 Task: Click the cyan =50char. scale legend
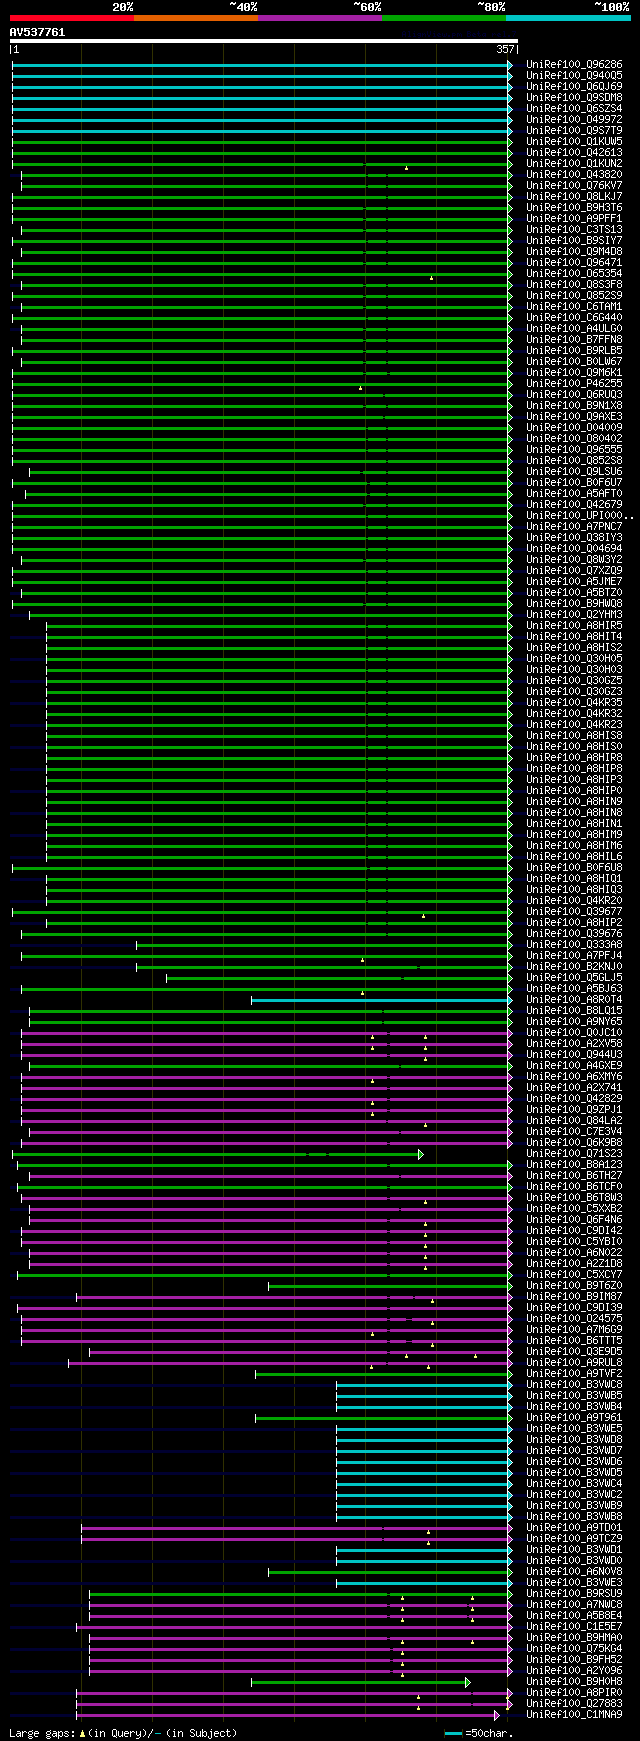click(479, 1733)
